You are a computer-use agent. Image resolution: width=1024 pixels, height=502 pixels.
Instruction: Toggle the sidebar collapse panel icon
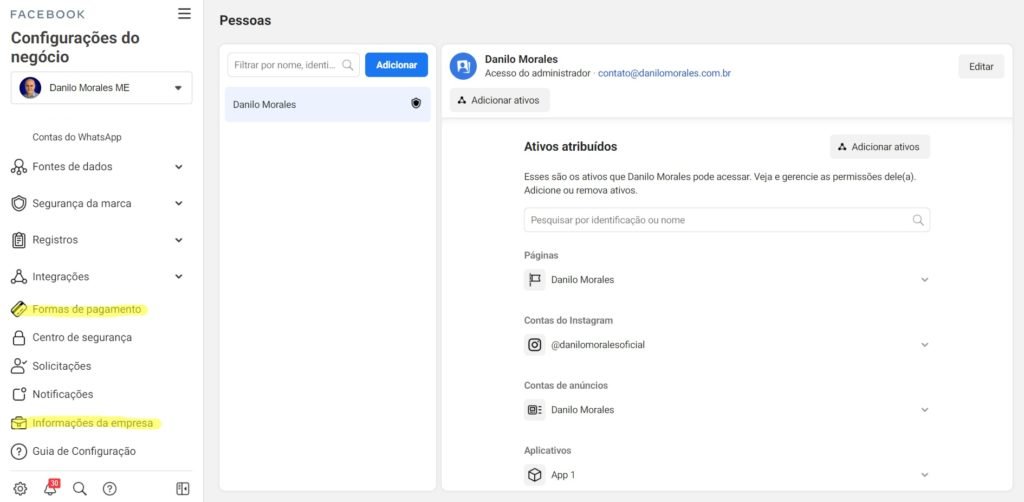[182, 489]
